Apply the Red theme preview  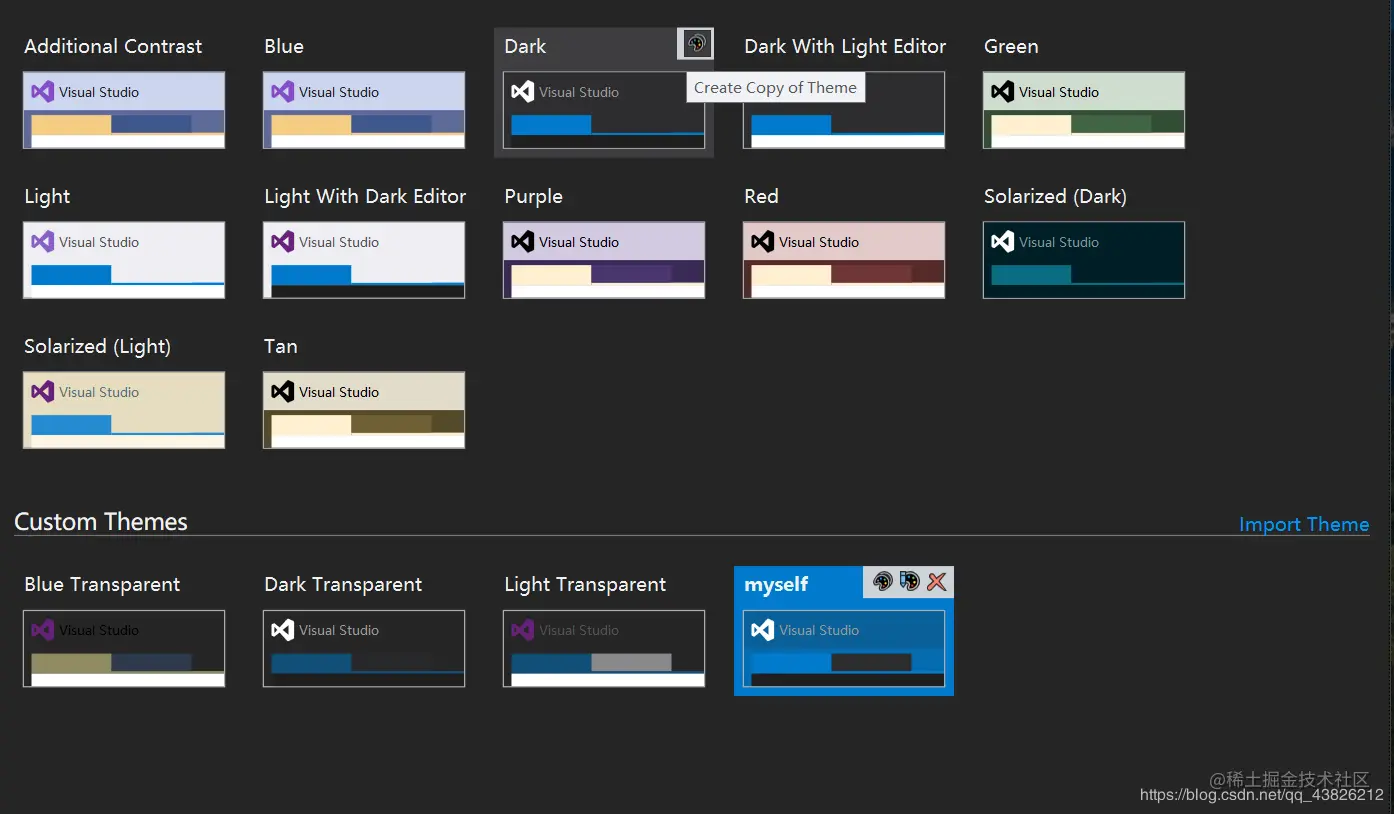click(x=844, y=260)
